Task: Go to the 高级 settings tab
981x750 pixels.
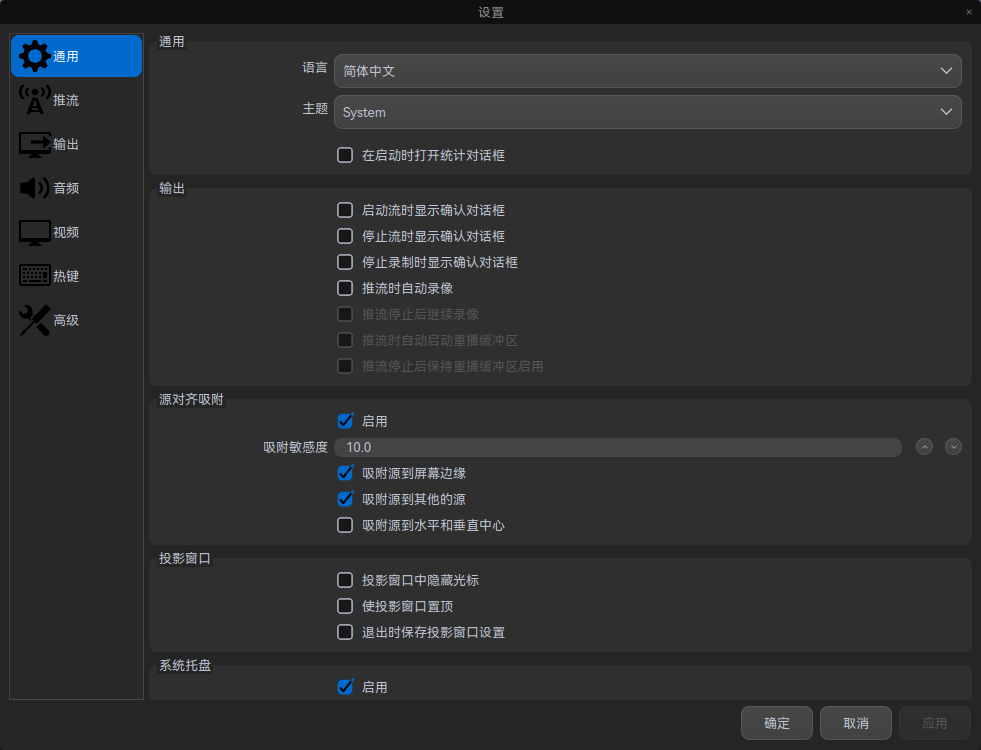Action: coord(76,320)
